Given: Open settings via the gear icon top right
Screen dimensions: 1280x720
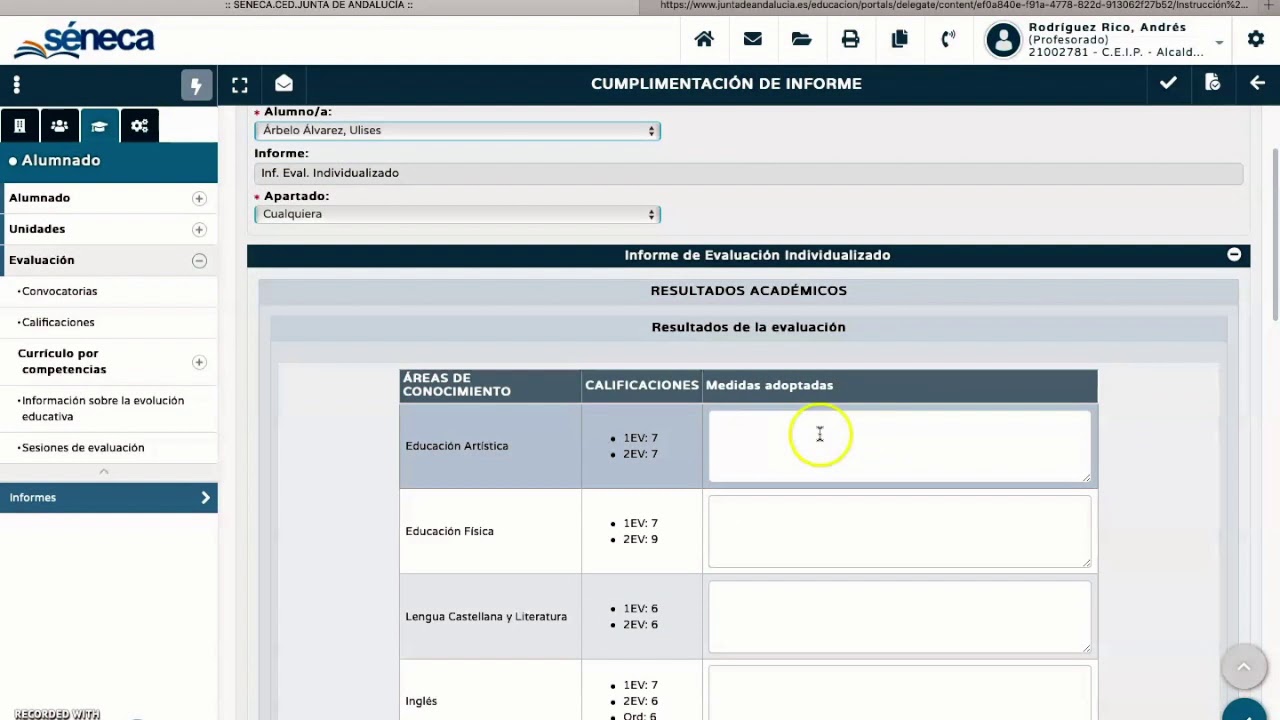Looking at the screenshot, I should 1256,38.
